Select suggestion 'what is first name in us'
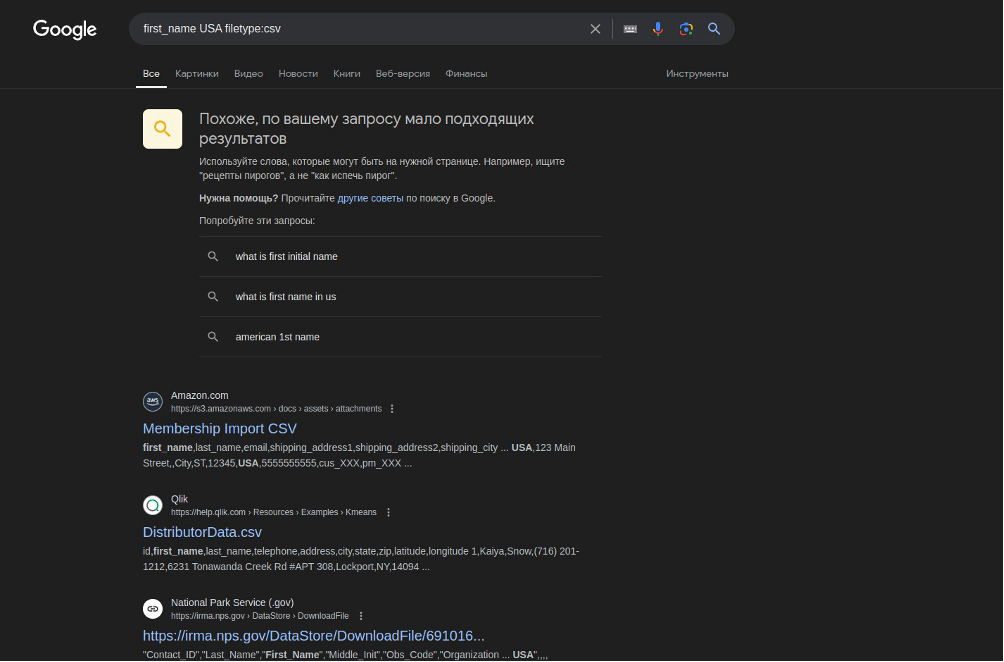The height and width of the screenshot is (662, 1004). 286,297
